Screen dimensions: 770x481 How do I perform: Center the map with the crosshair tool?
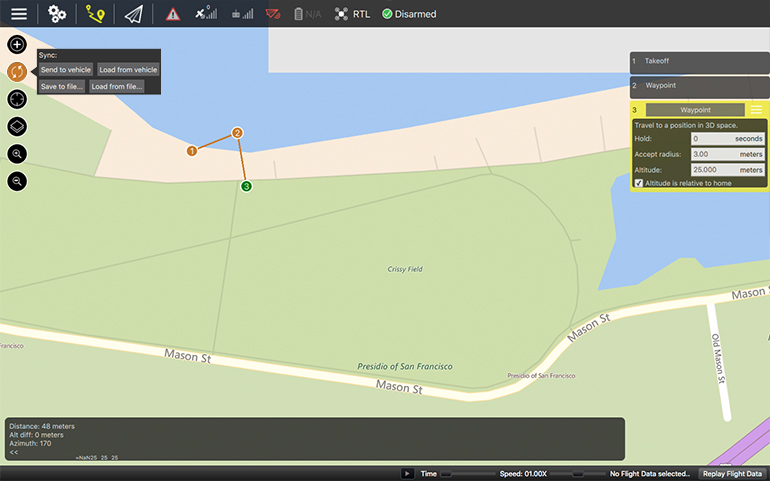coord(17,99)
